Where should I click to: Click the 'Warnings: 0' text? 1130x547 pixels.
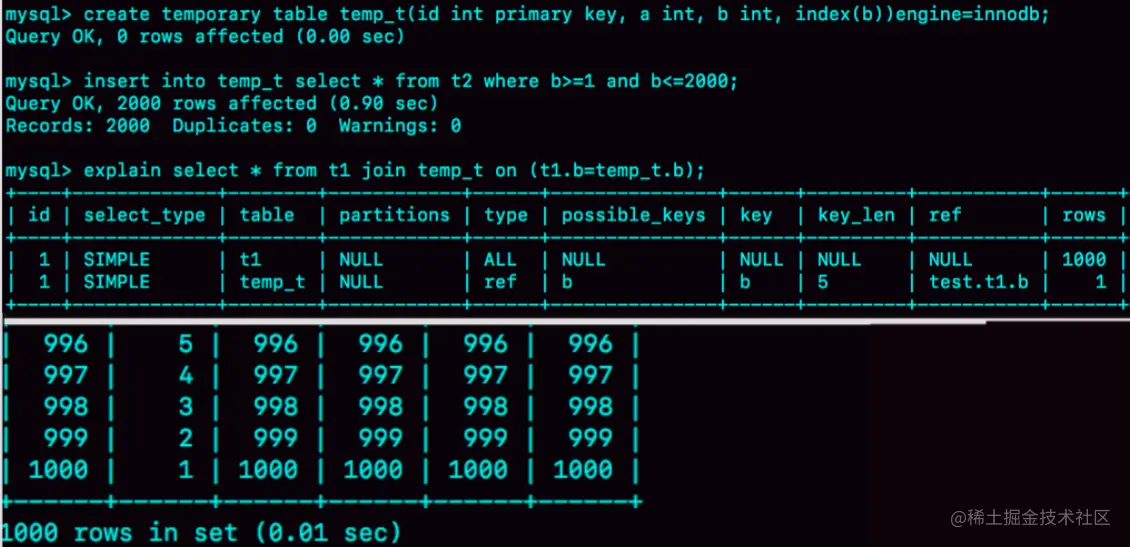pyautogui.click(x=400, y=126)
